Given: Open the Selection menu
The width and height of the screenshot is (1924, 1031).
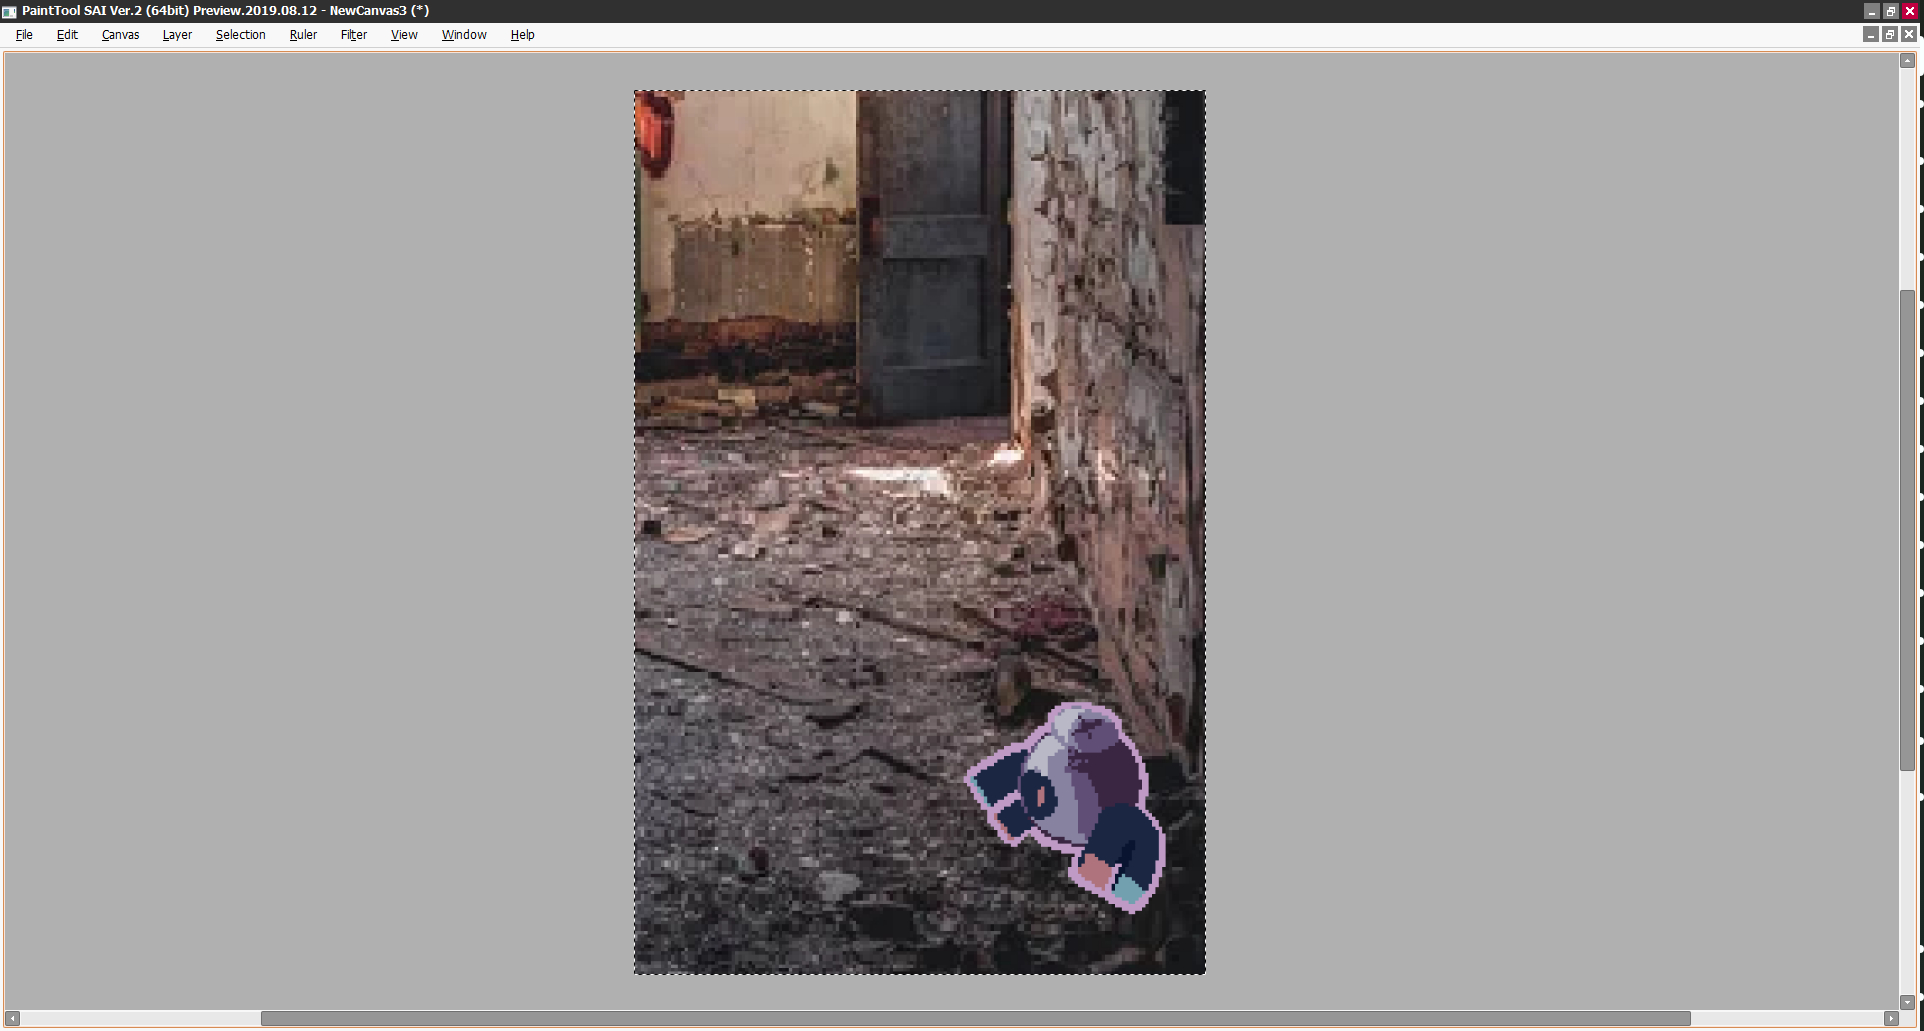Looking at the screenshot, I should [240, 35].
